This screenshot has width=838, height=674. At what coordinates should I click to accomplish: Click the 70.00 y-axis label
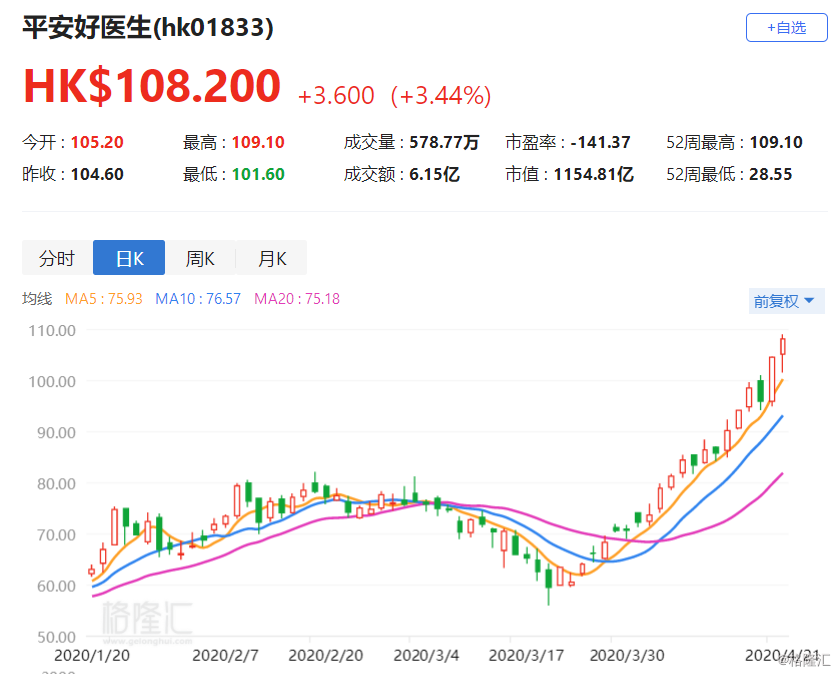[x=56, y=534]
